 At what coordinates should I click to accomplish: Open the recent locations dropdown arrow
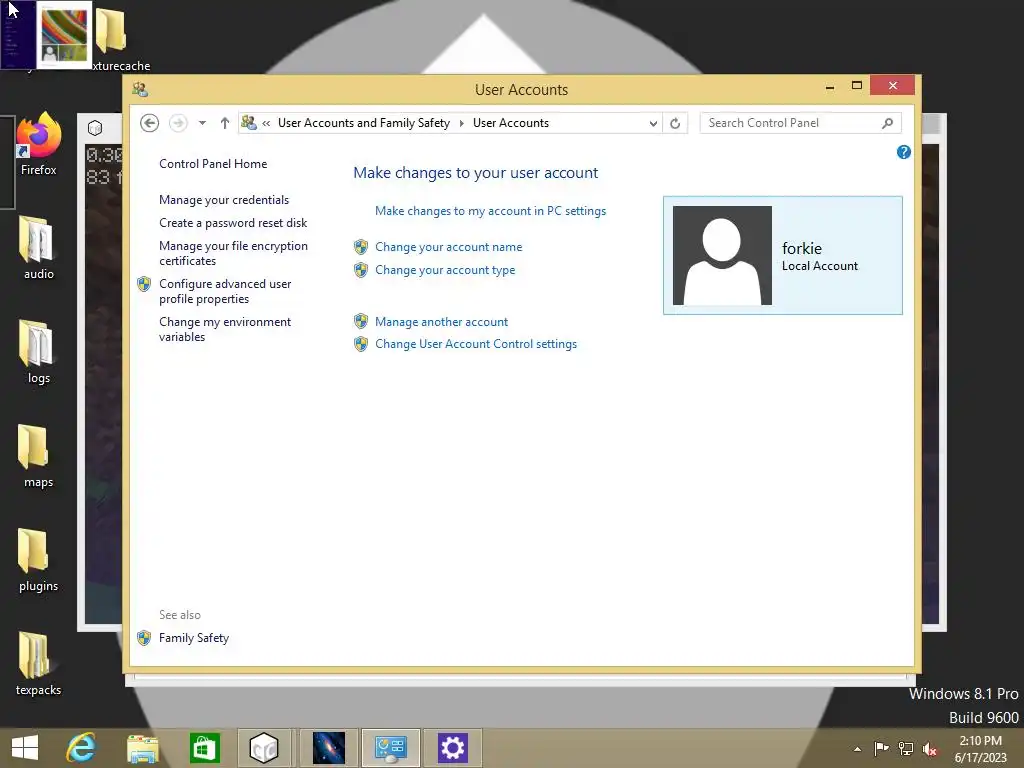[202, 123]
